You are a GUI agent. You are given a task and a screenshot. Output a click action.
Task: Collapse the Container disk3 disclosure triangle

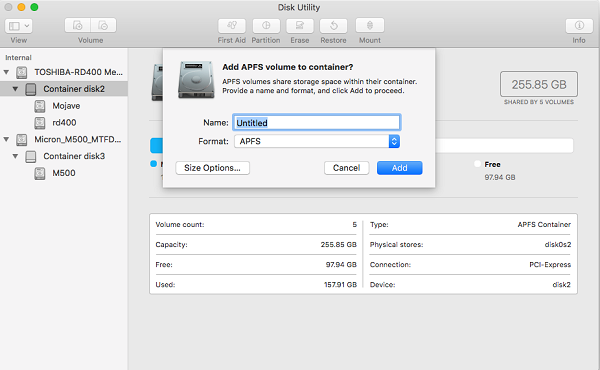[15, 156]
